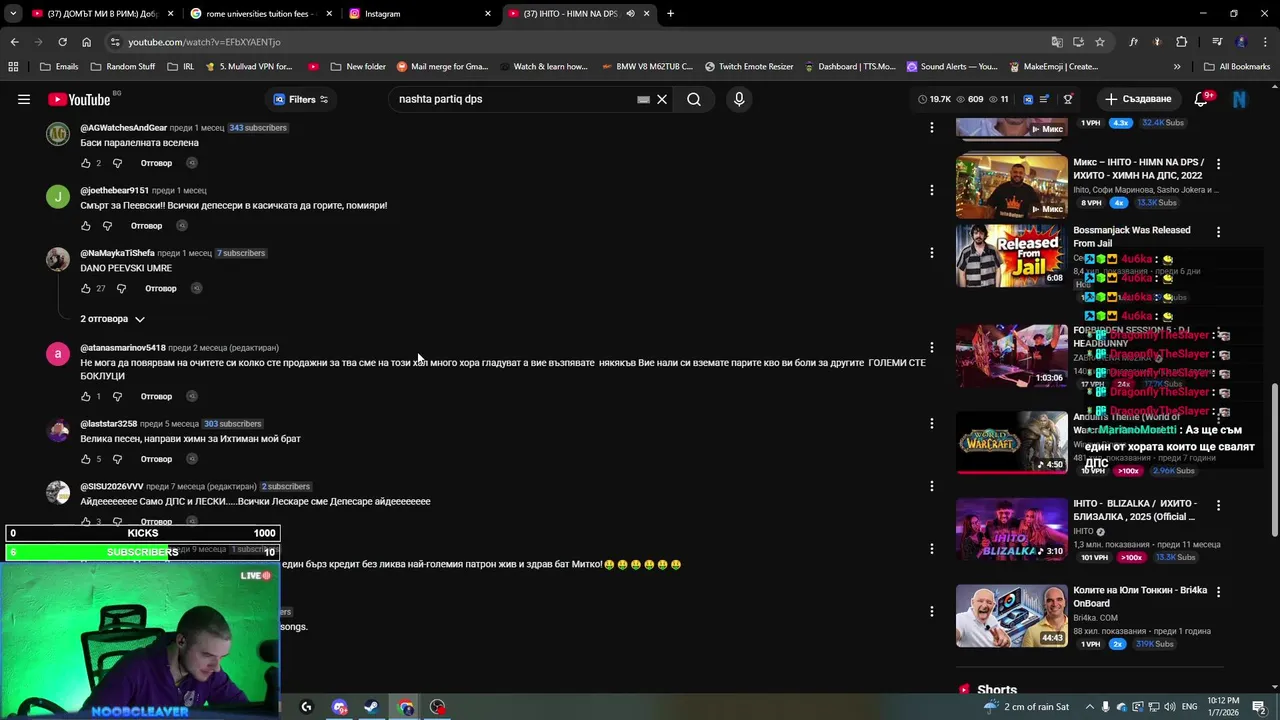
Task: Open the World of Warcraft video thumbnail
Action: click(x=1011, y=442)
